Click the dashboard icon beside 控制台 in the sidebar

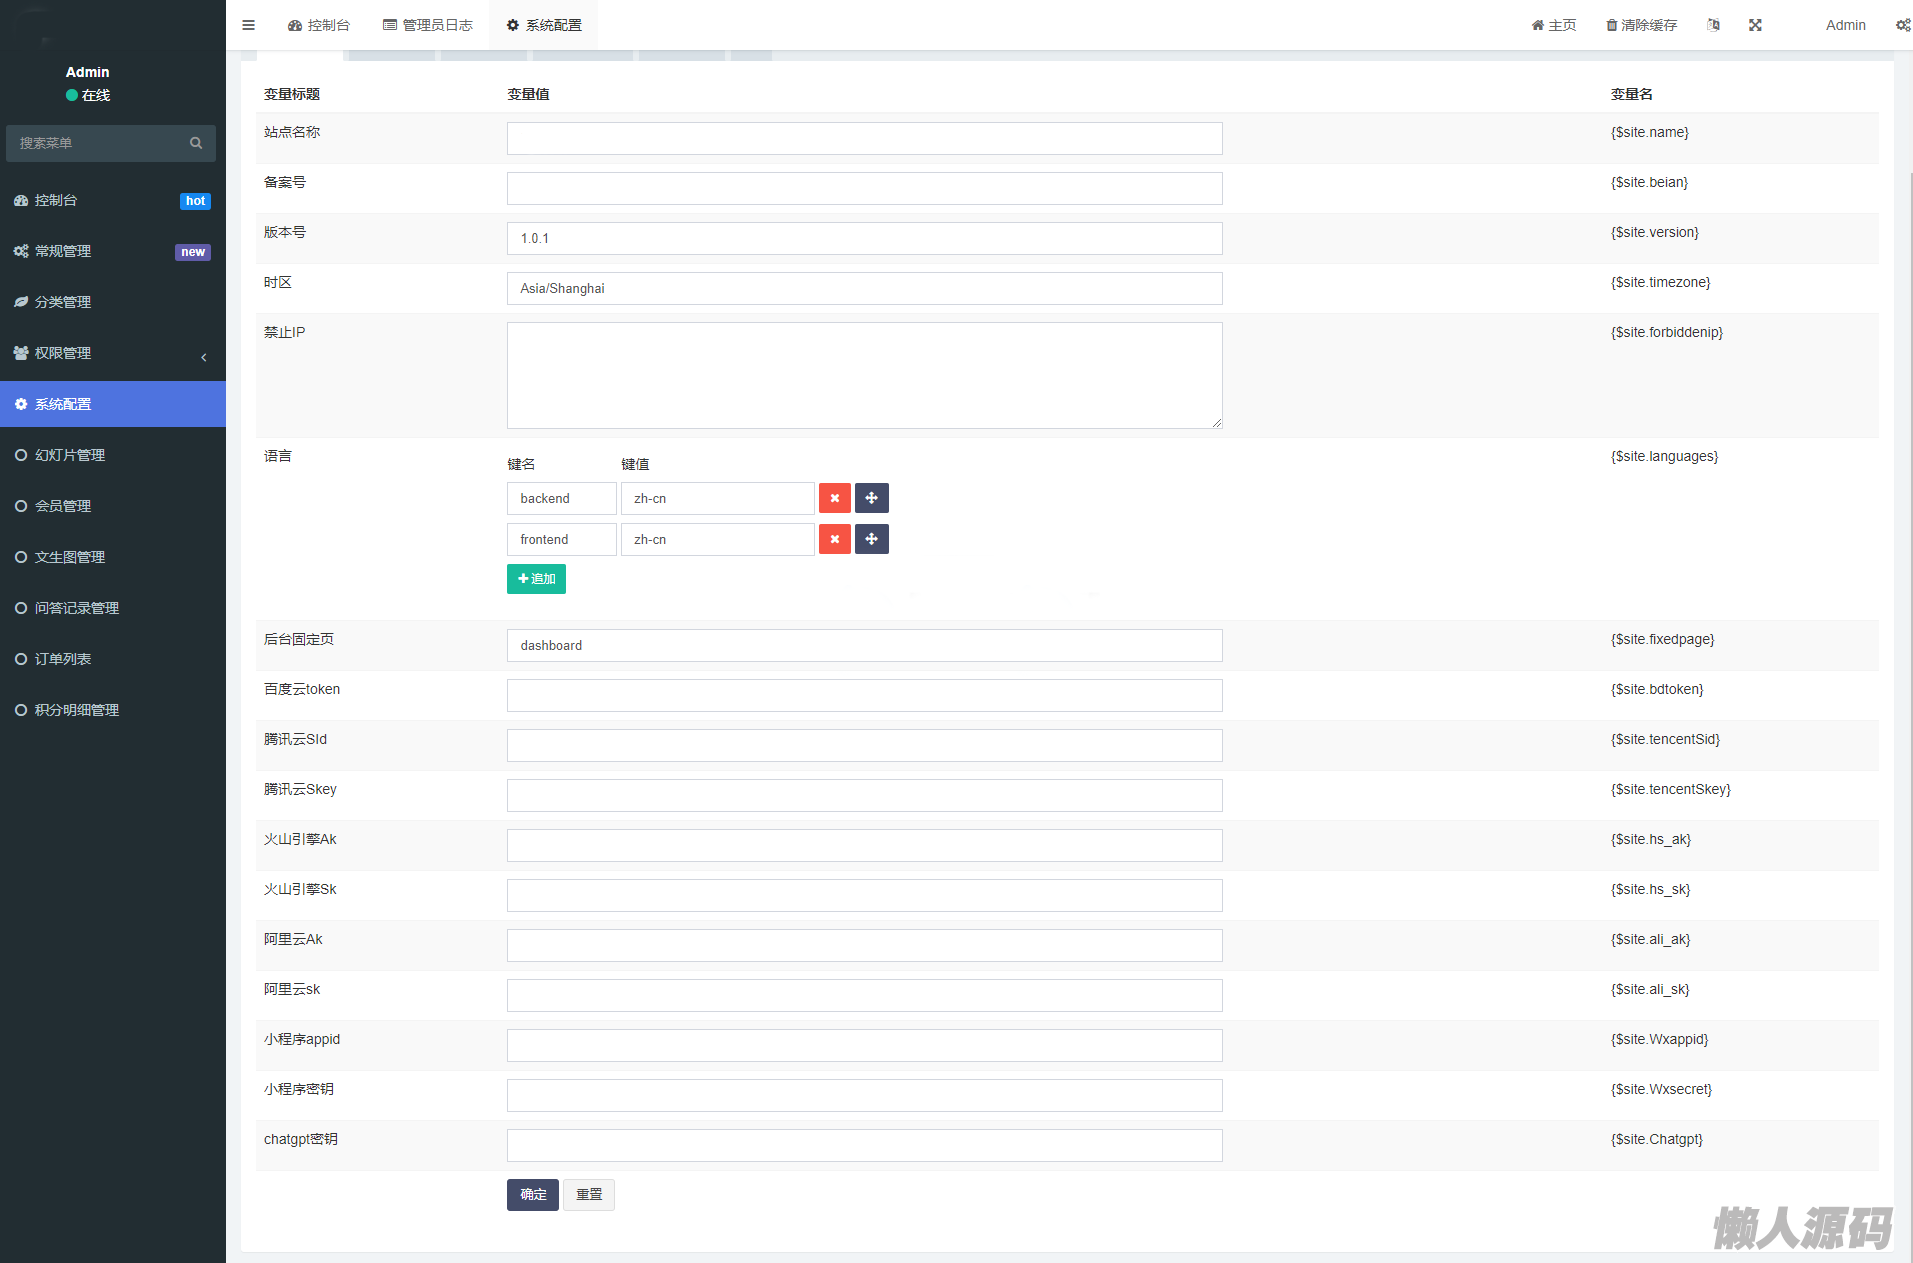click(x=21, y=200)
